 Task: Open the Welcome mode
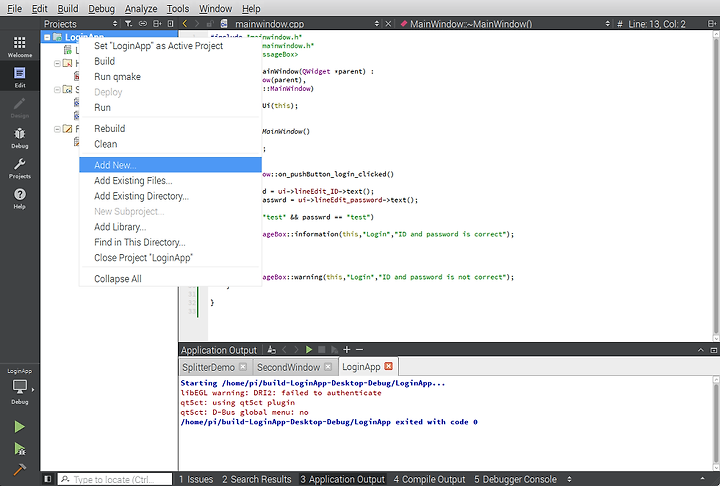tap(20, 46)
